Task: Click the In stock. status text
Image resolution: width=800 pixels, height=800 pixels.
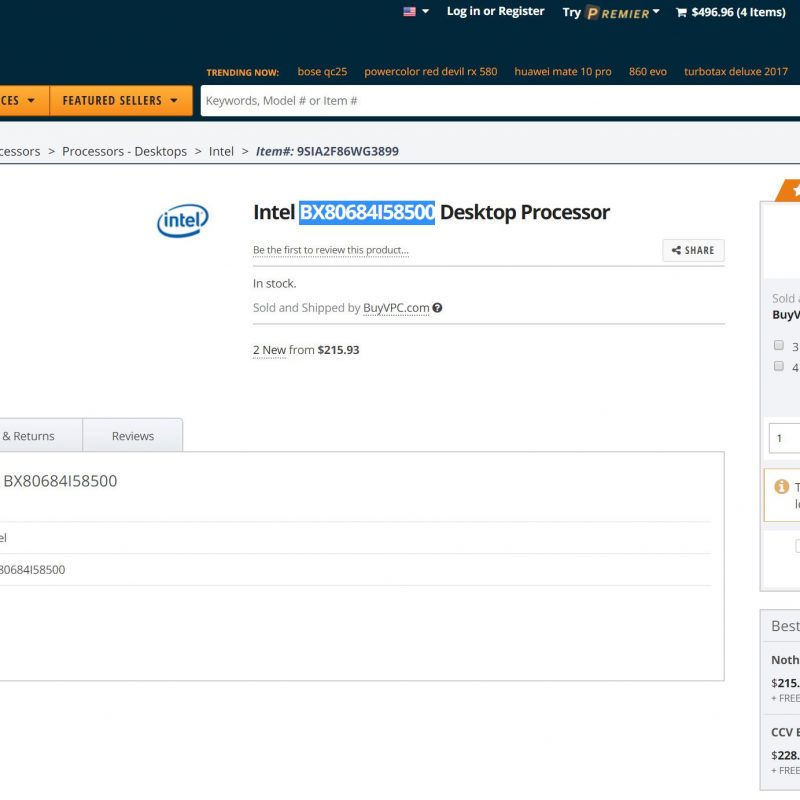Action: click(x=274, y=284)
